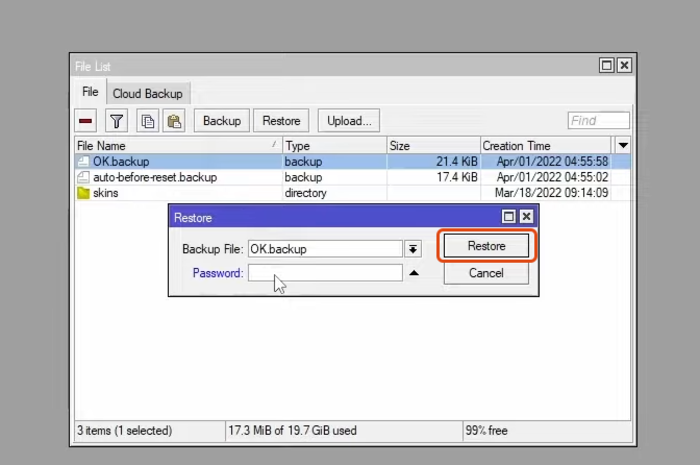Screen dimensions: 700x465
Task: Click into the Password input field
Action: pyautogui.click(x=325, y=273)
